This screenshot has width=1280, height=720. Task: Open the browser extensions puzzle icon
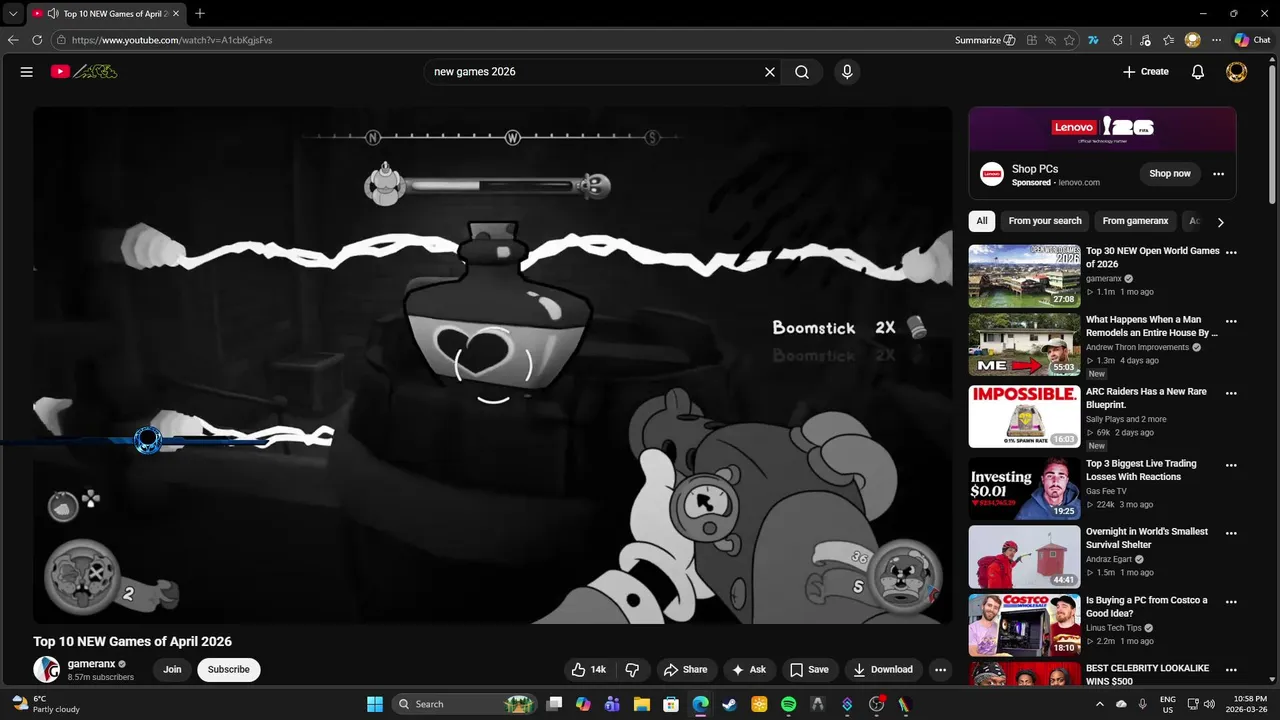(1118, 40)
